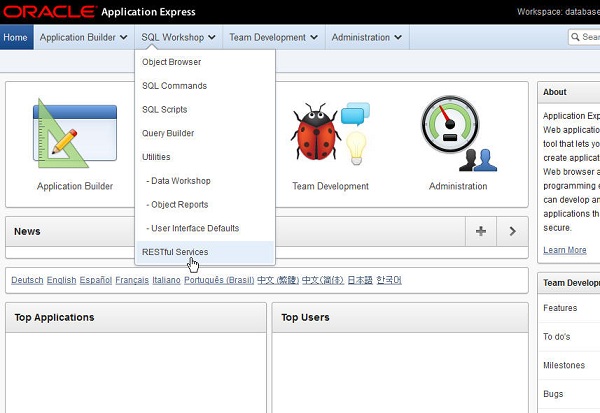Select SQL Commands menu entry

pos(205,86)
